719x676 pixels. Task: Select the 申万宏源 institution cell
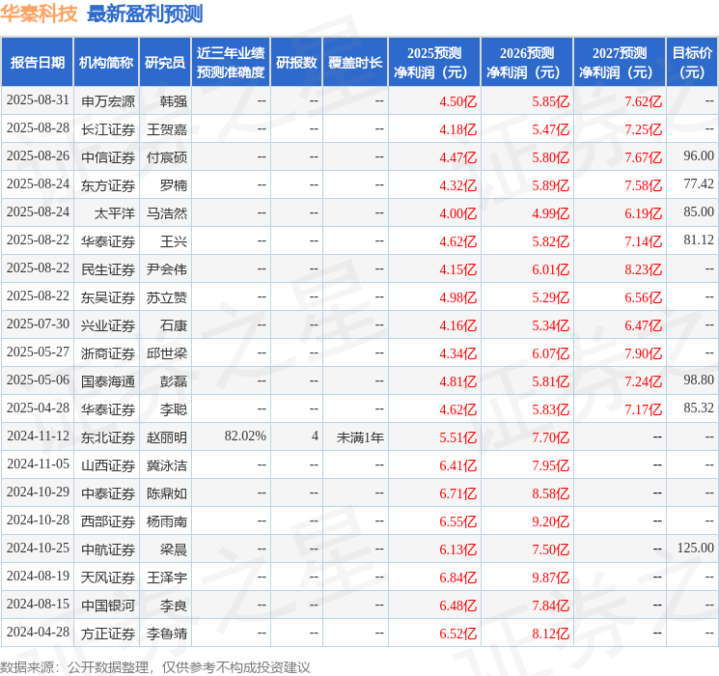tap(108, 101)
